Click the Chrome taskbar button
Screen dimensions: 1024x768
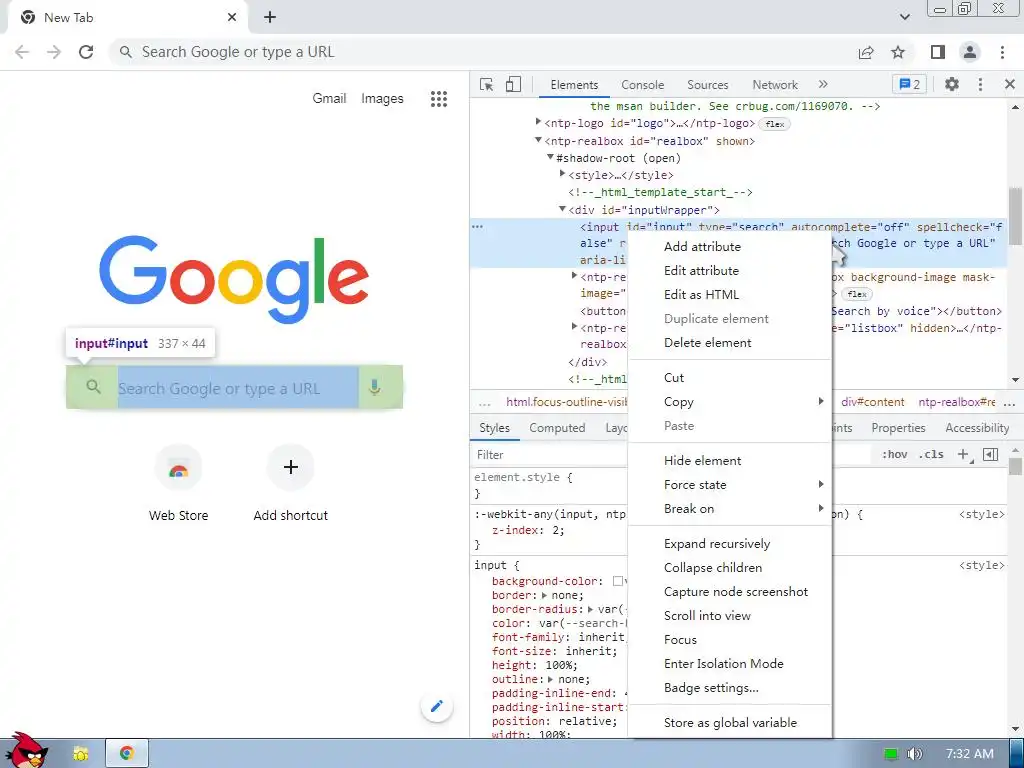[127, 754]
